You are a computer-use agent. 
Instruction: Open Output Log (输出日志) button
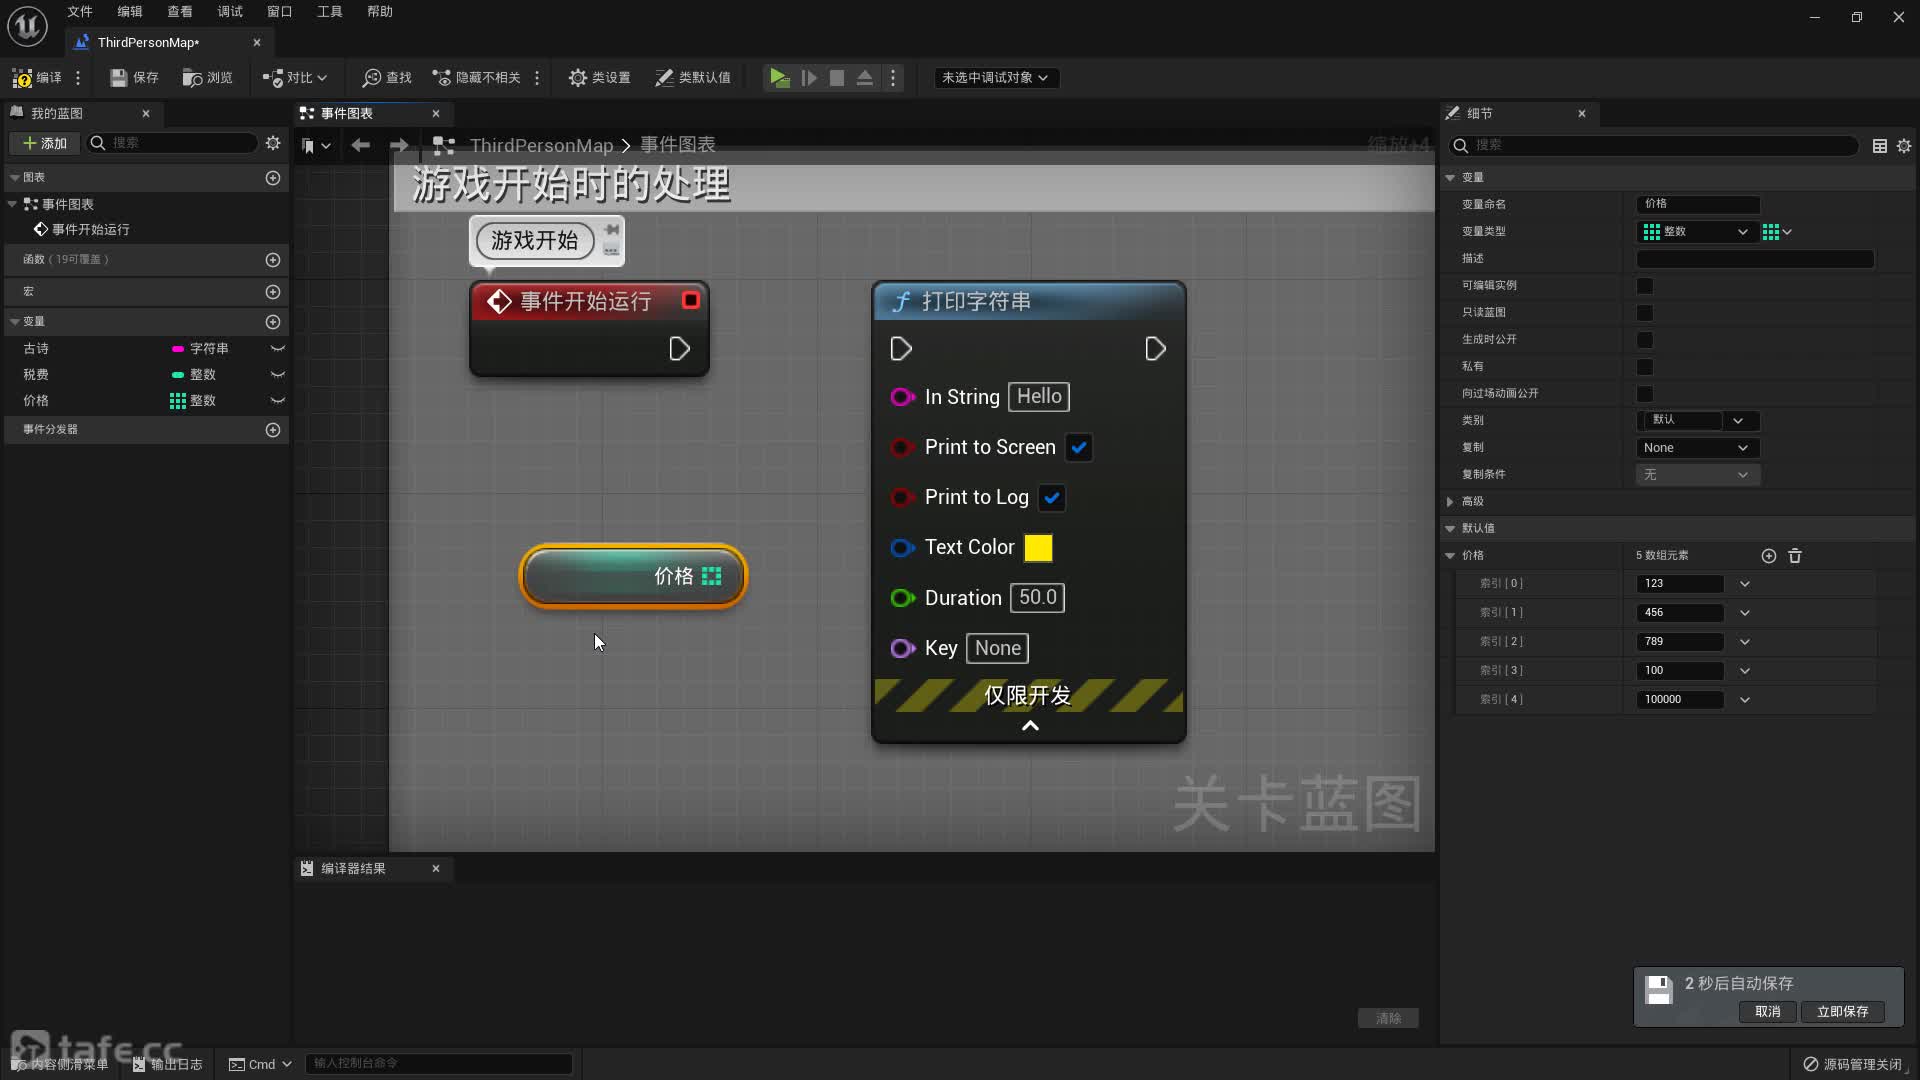(x=167, y=1064)
